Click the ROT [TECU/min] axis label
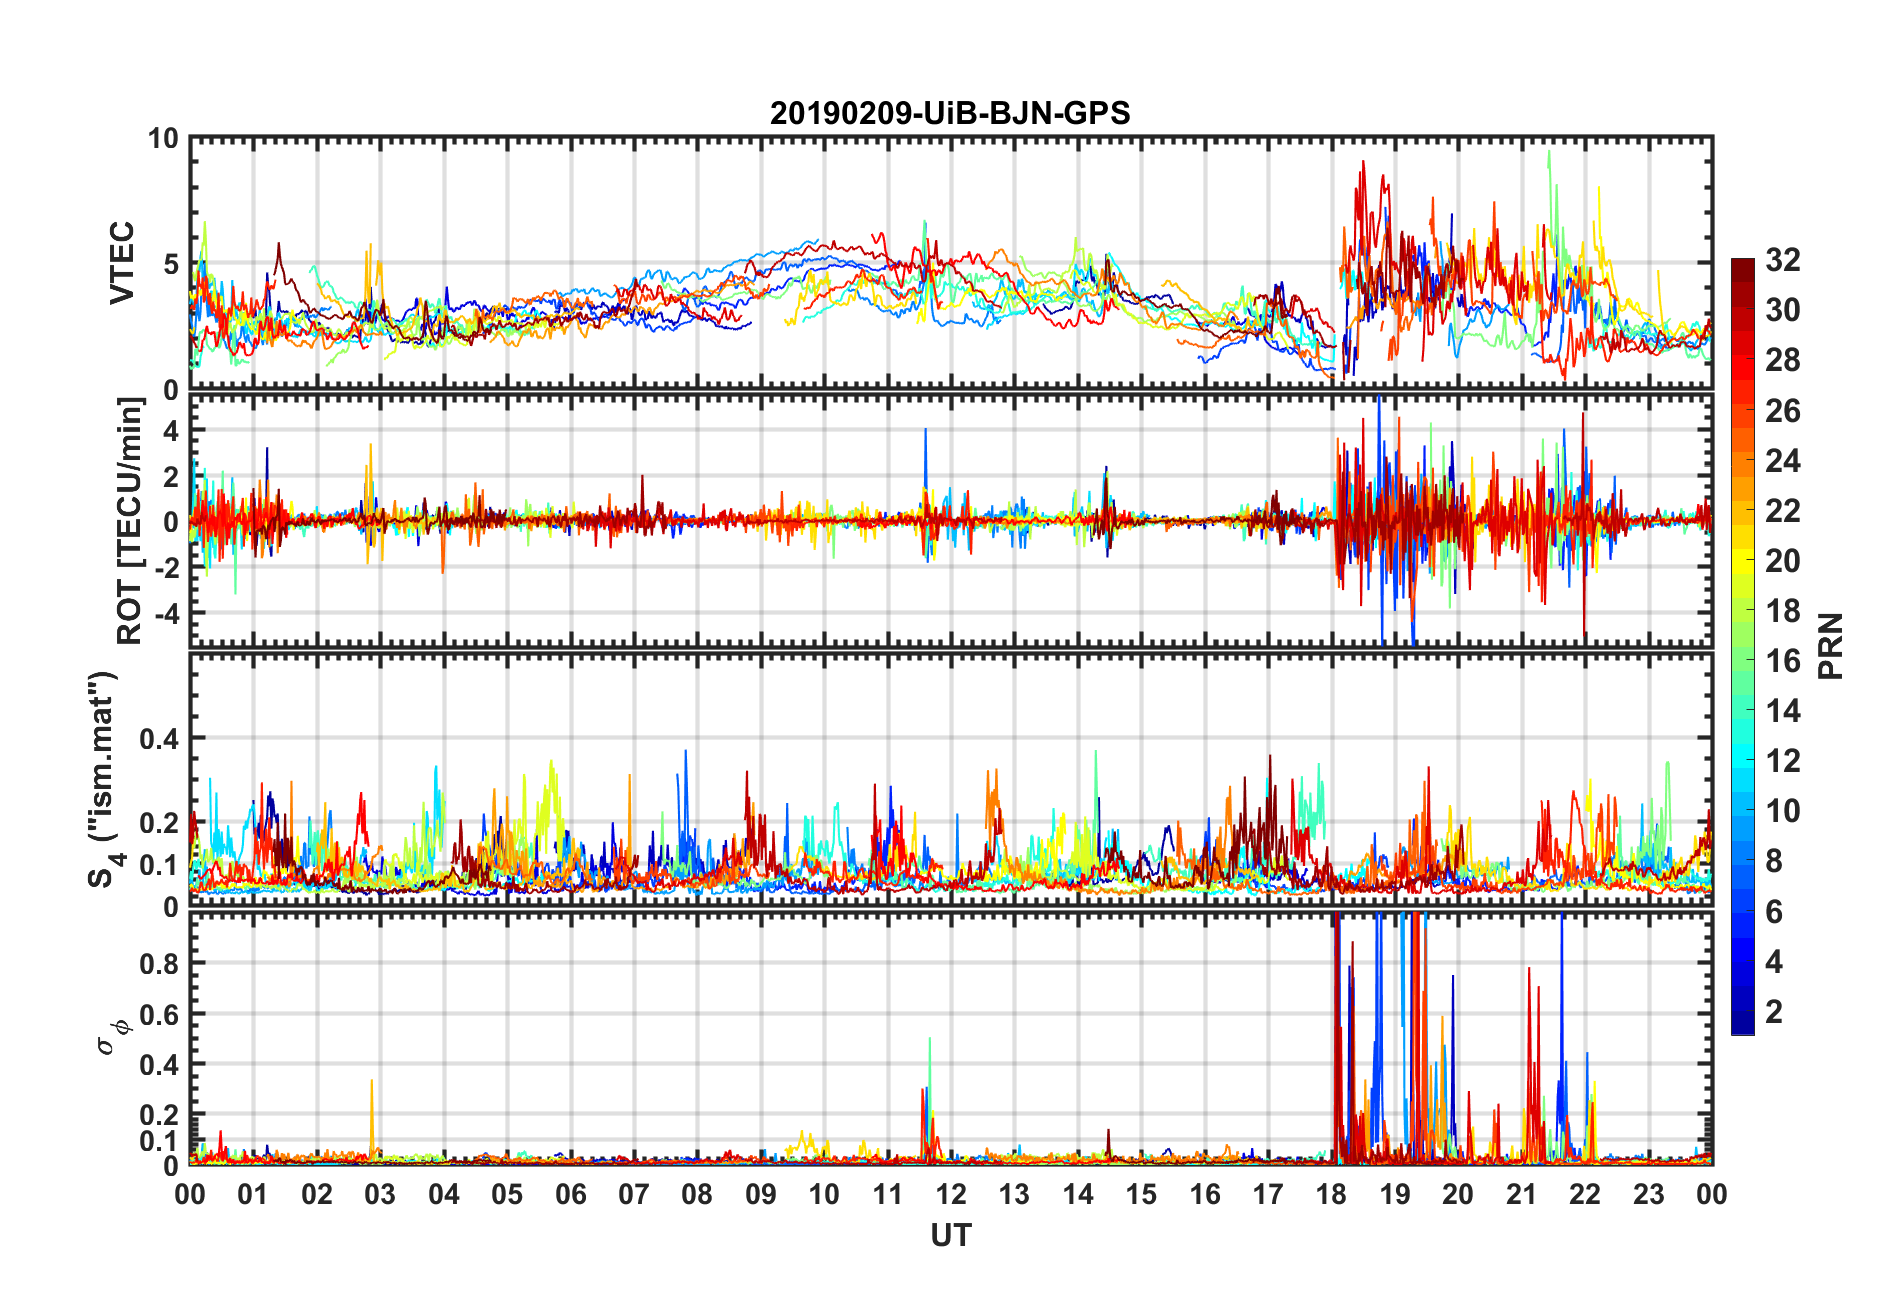Image resolution: width=1902 pixels, height=1292 pixels. (130, 520)
